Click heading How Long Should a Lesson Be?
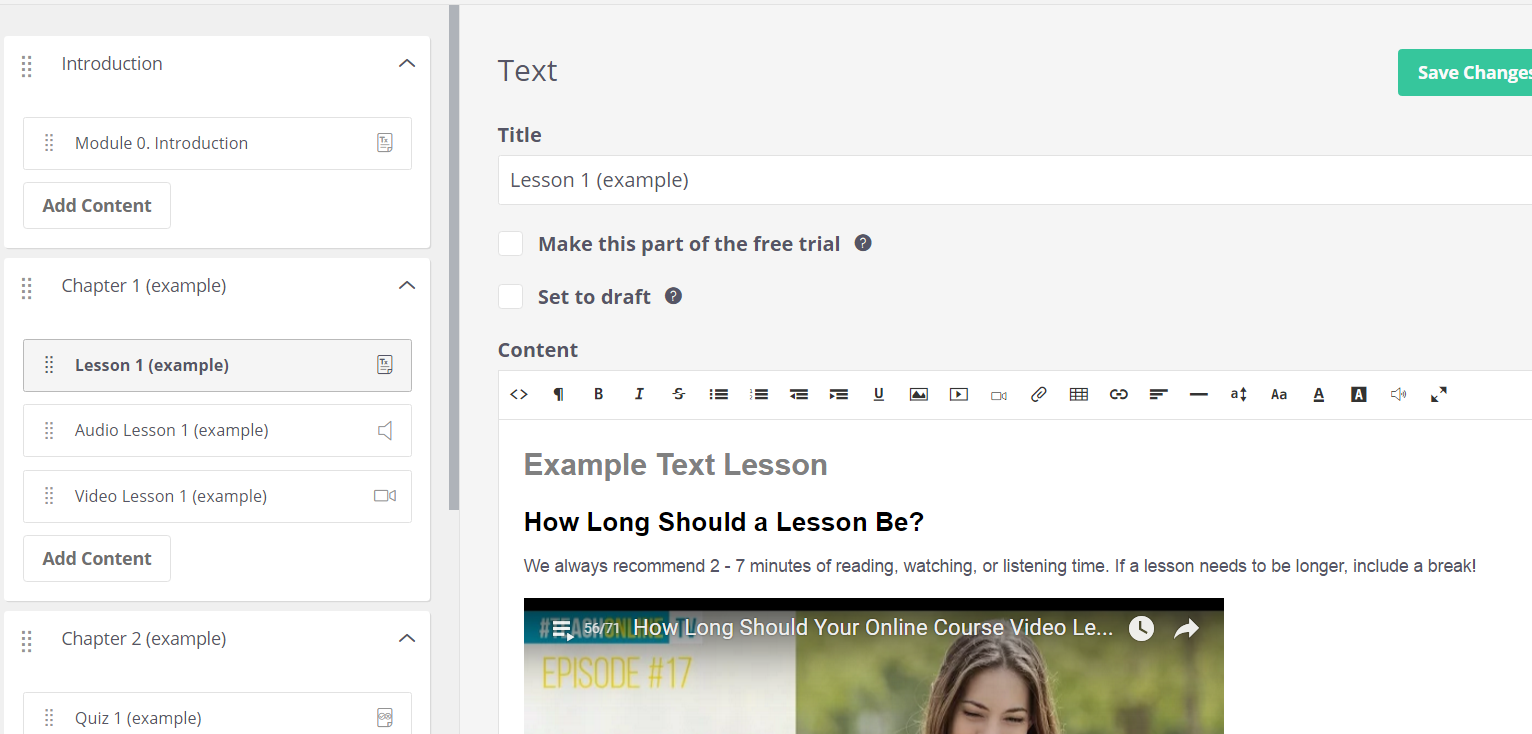 [724, 522]
